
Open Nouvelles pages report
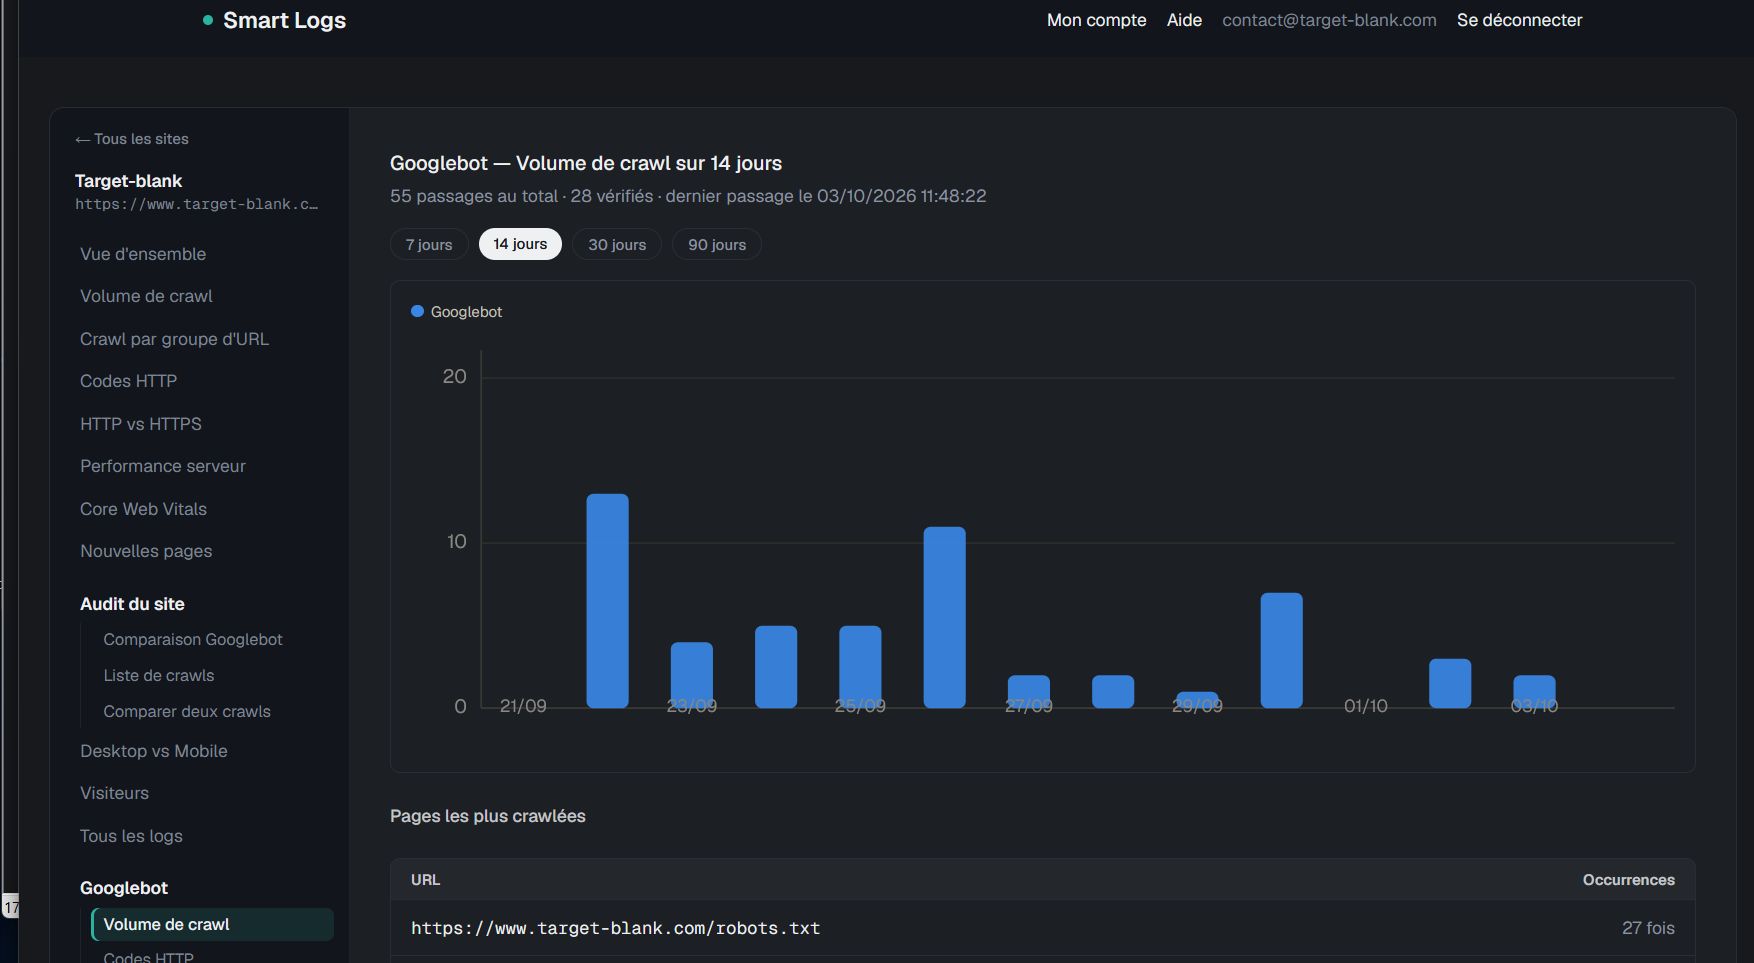point(146,551)
